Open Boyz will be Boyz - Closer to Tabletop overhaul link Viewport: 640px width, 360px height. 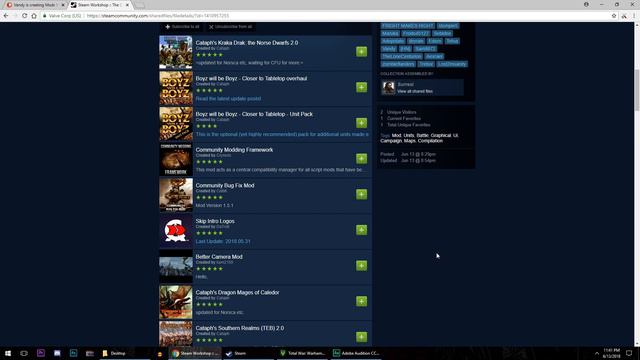tap(251, 78)
